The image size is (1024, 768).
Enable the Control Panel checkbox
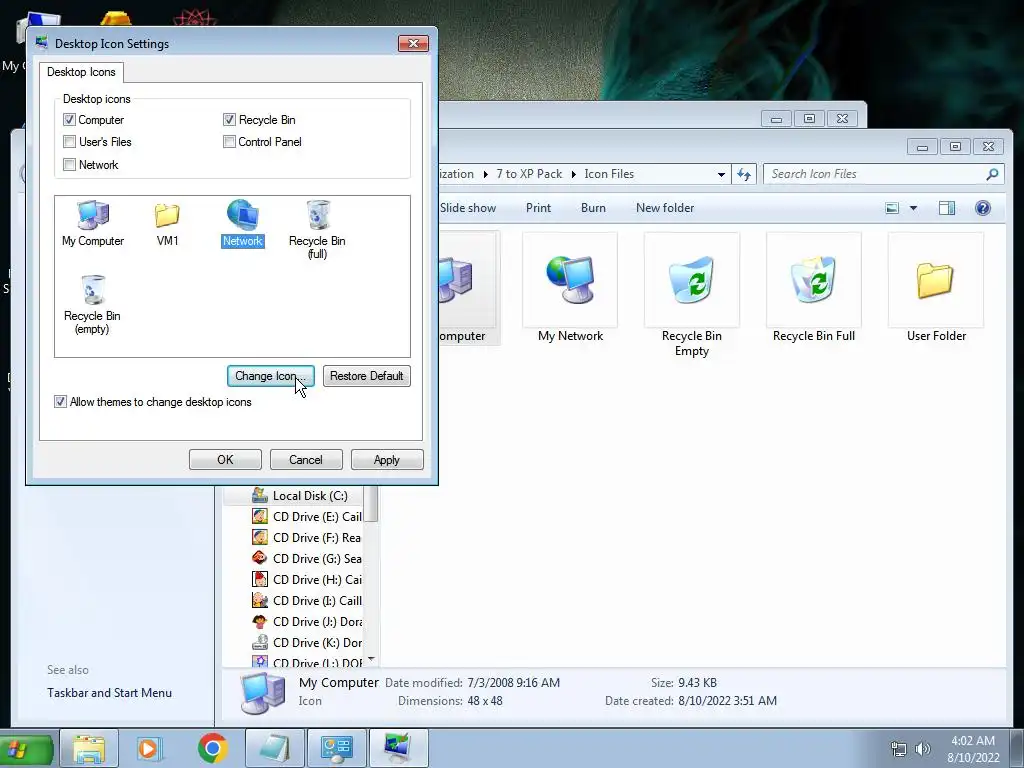pyautogui.click(x=229, y=142)
